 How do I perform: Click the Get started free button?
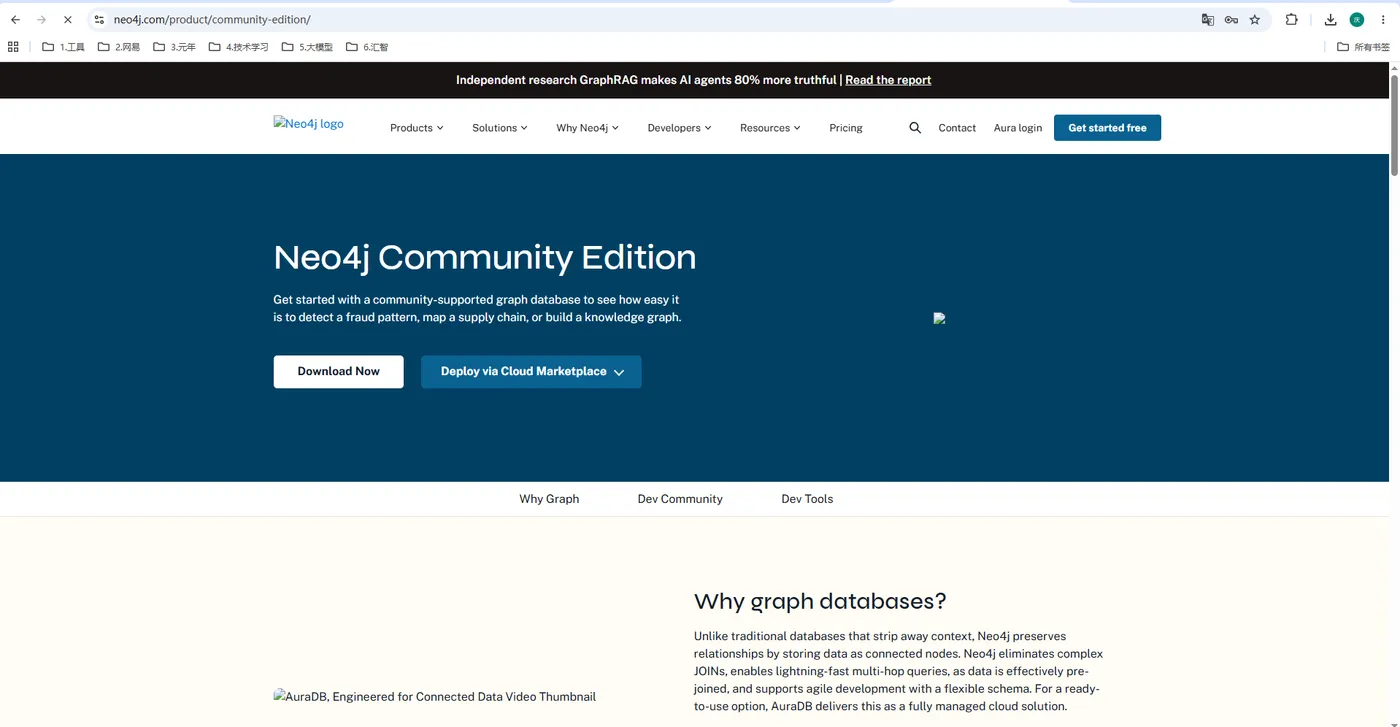[x=1107, y=128]
